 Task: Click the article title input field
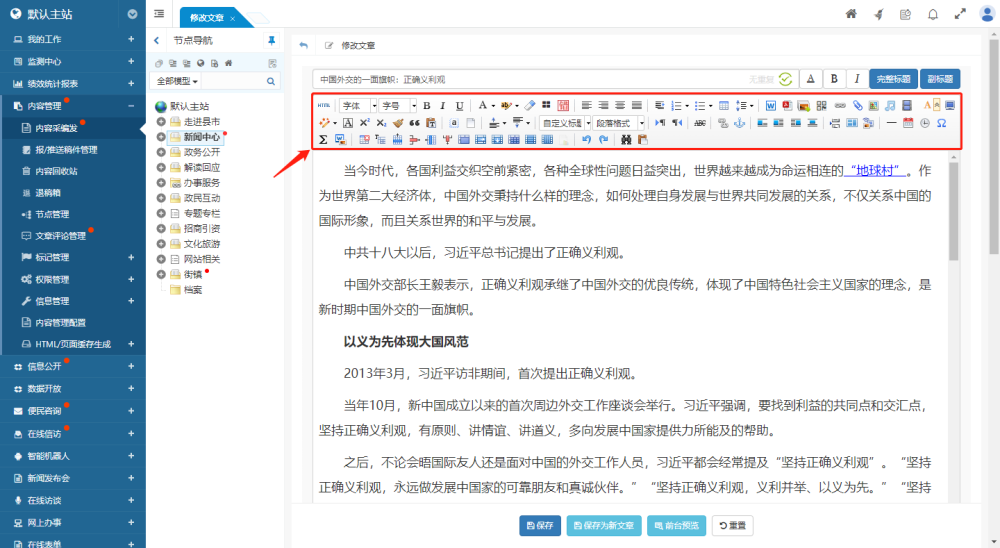[530, 79]
